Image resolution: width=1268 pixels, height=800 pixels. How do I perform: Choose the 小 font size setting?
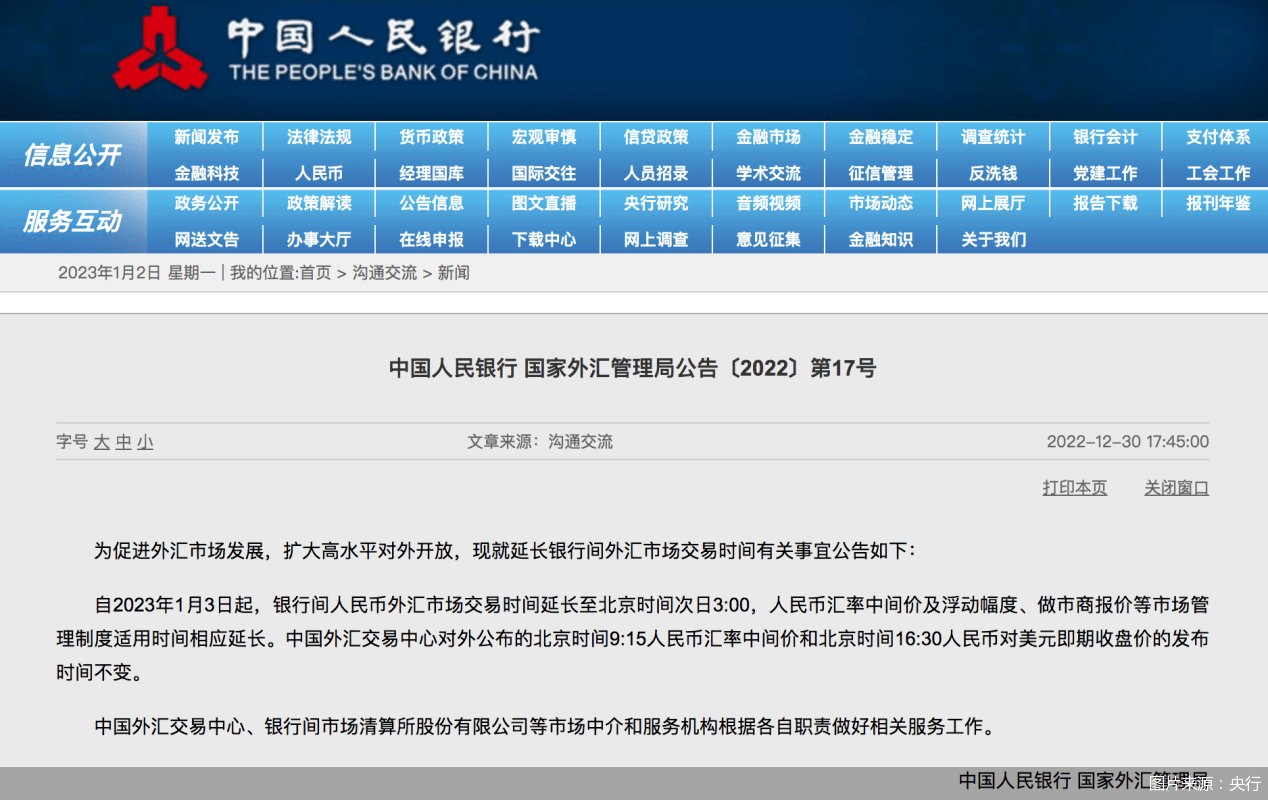coord(143,441)
